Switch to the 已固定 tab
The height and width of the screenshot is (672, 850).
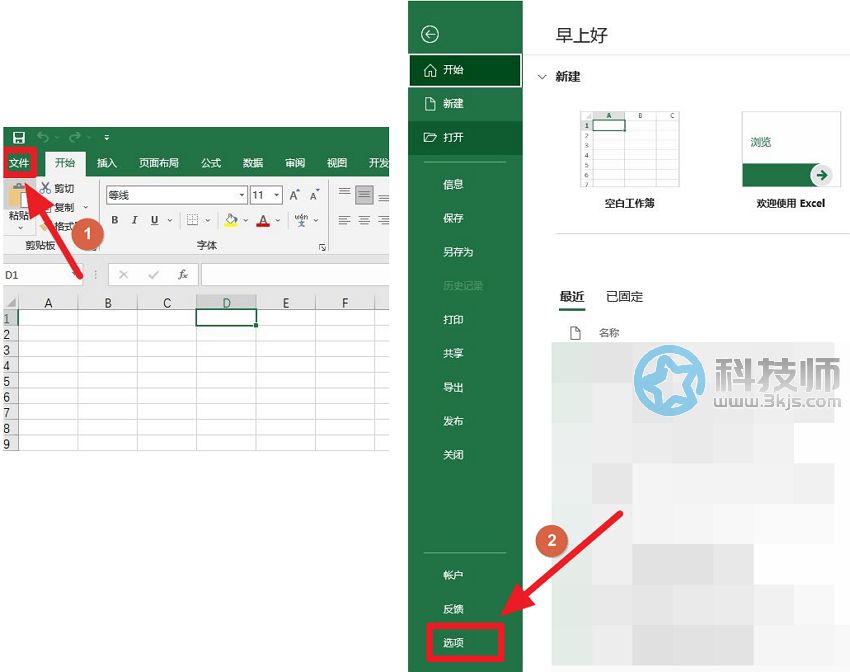click(x=624, y=296)
